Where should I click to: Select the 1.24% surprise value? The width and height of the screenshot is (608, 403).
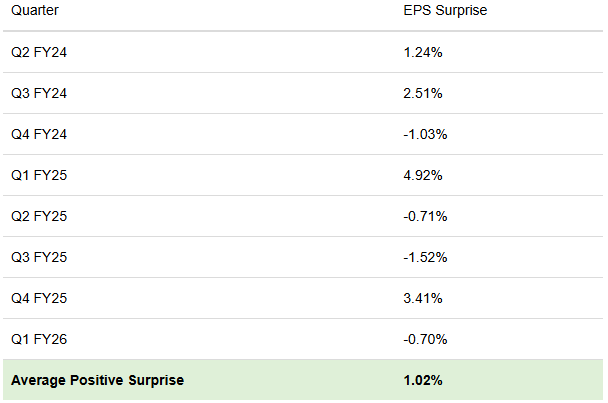422,52
